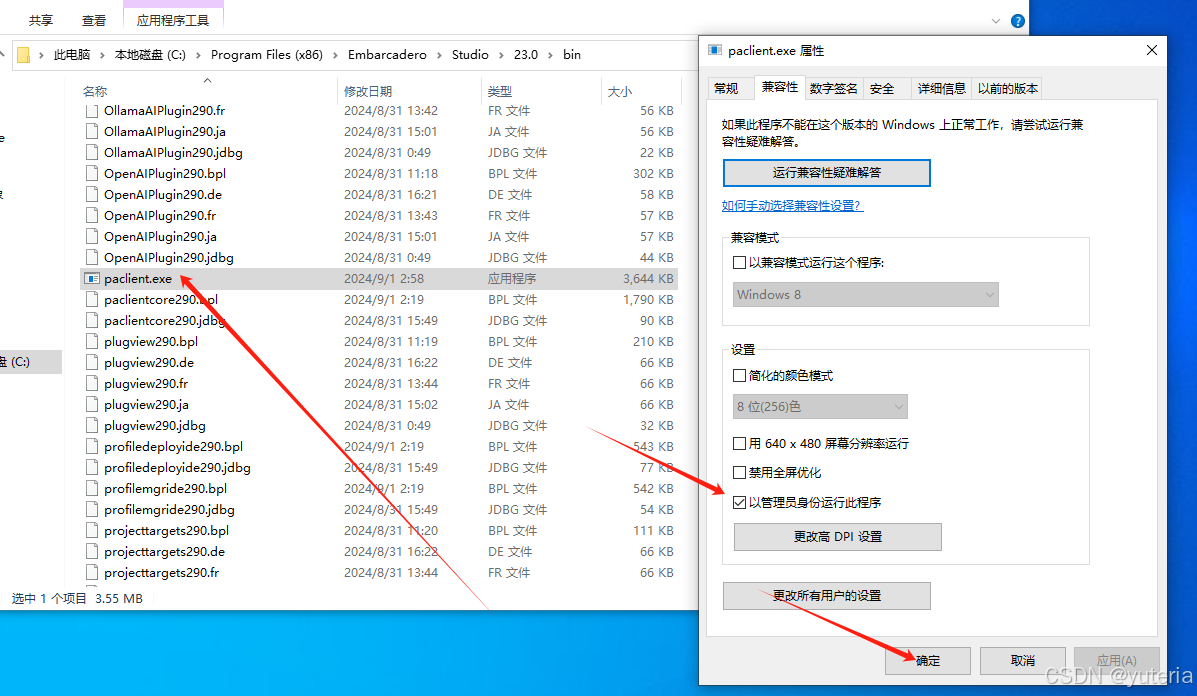Close the paclient.exe properties dialog

(x=1151, y=50)
